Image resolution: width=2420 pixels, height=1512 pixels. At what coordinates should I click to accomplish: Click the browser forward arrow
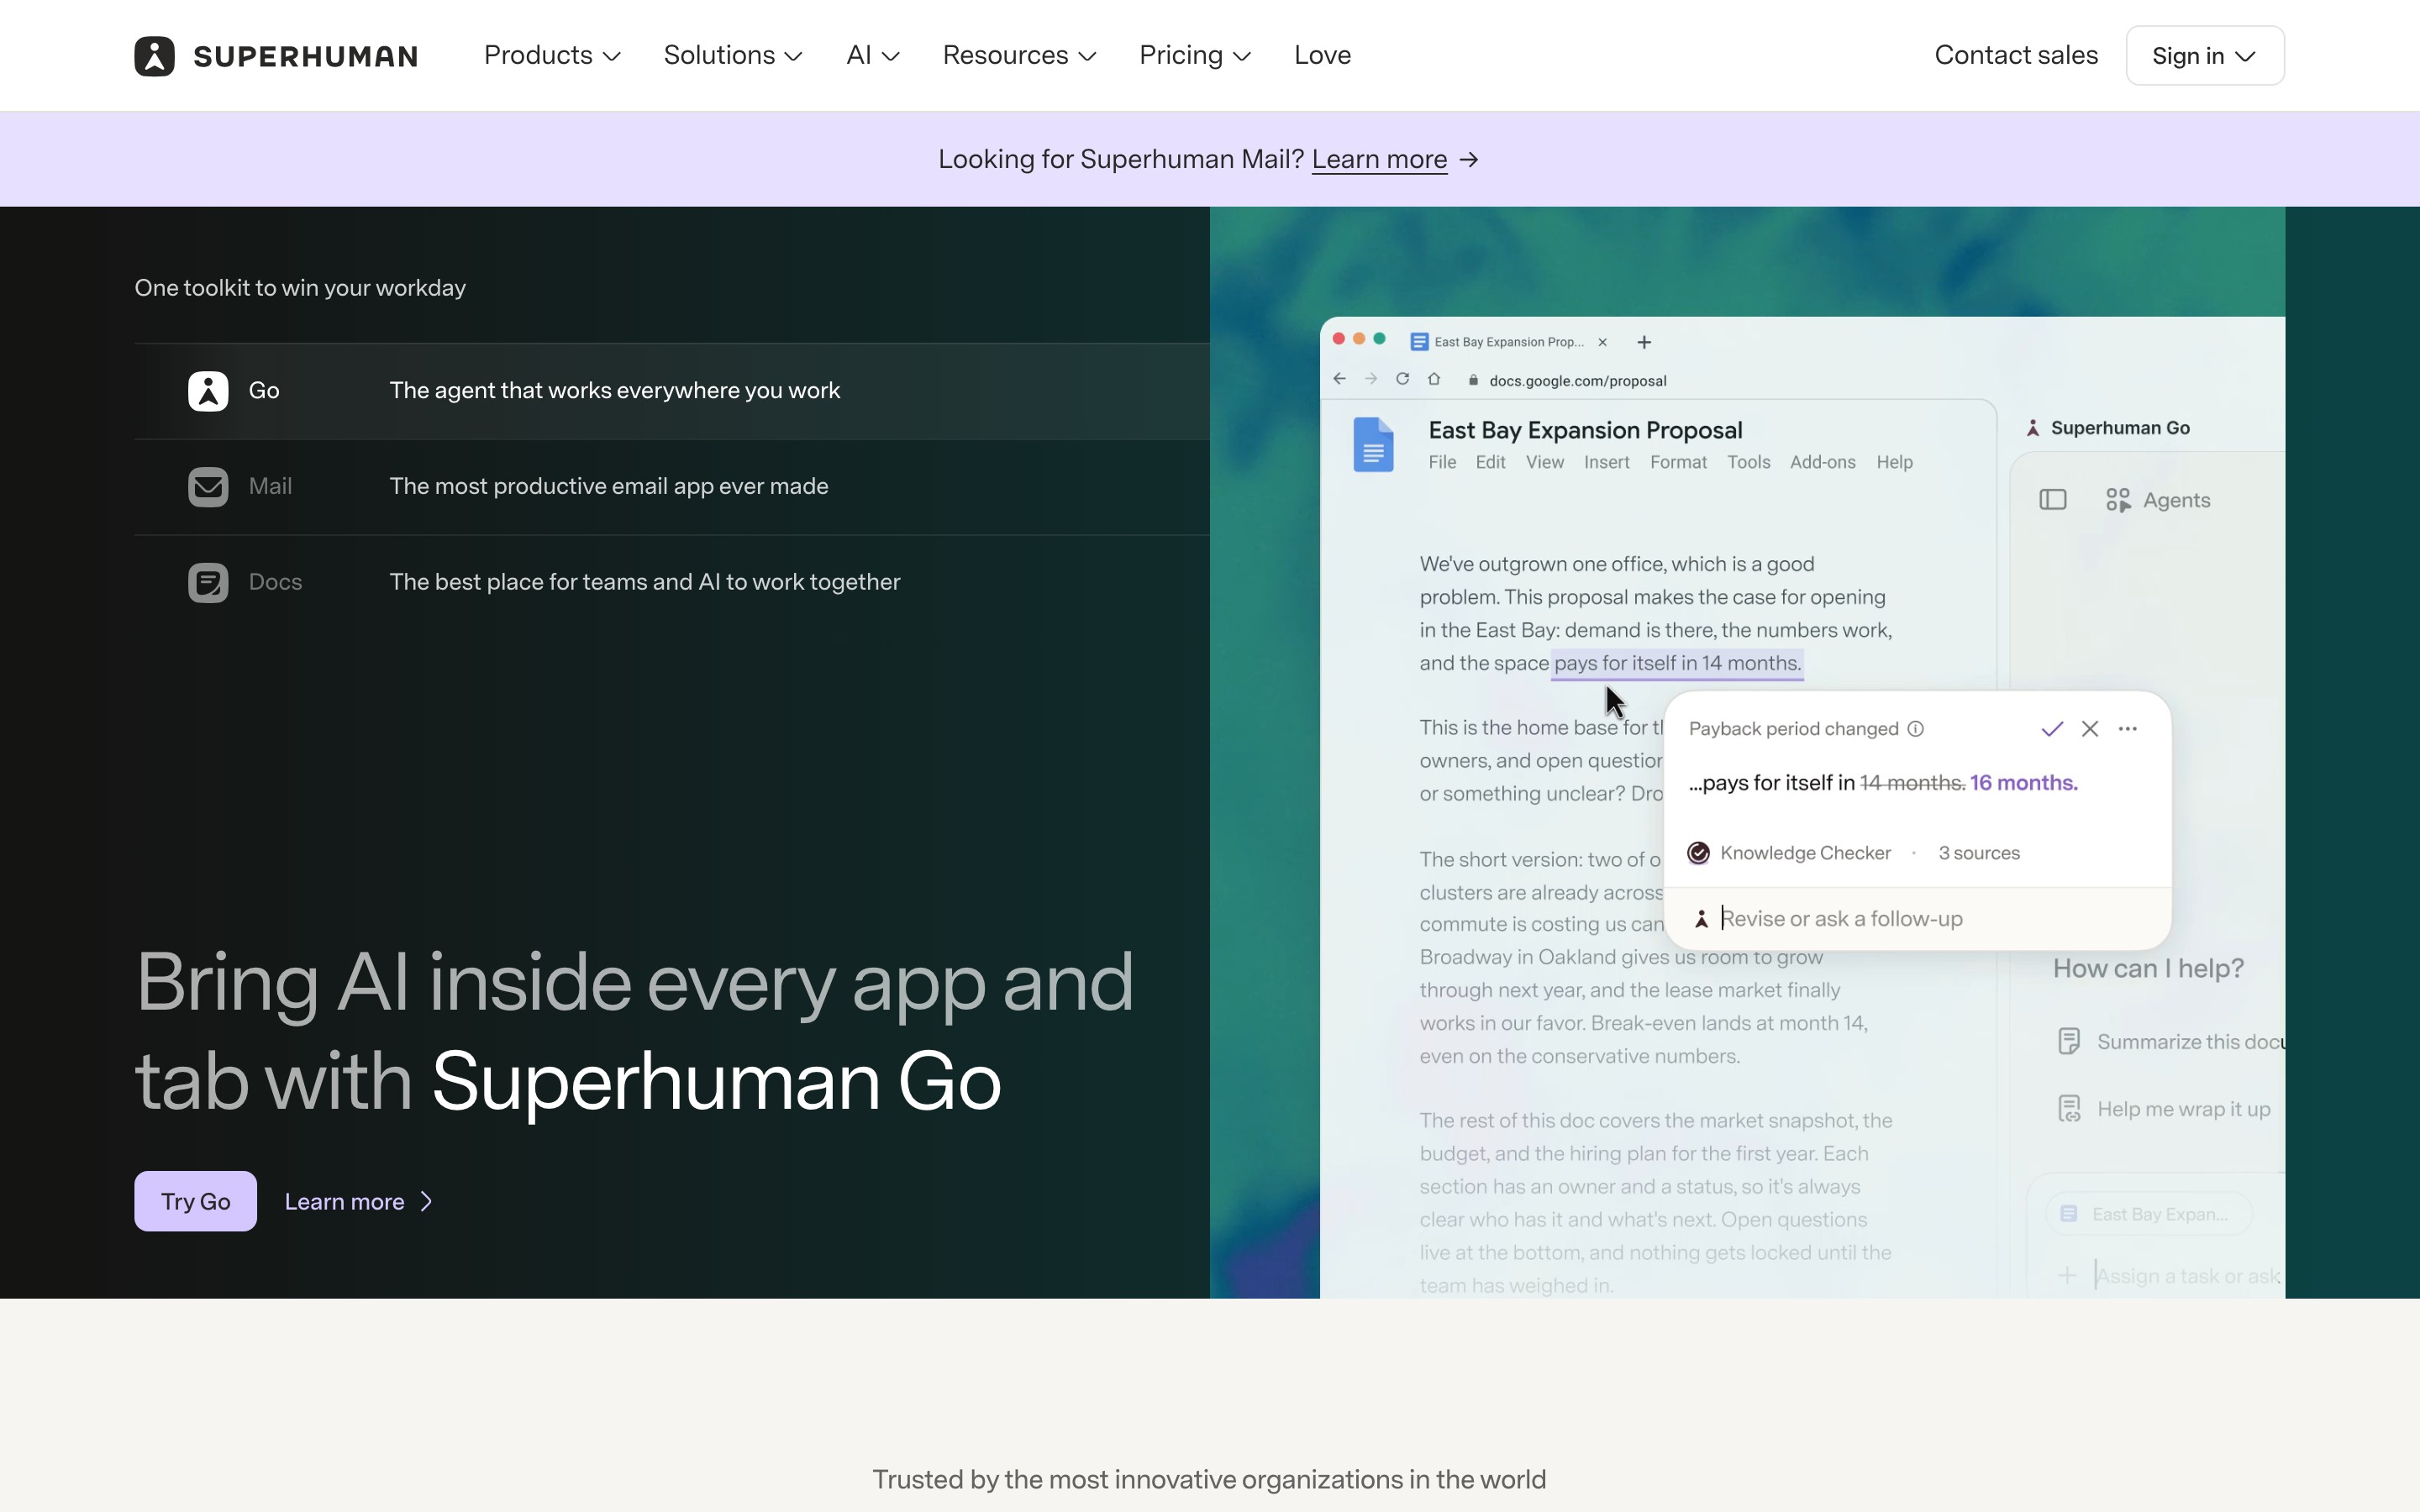[x=1371, y=379]
